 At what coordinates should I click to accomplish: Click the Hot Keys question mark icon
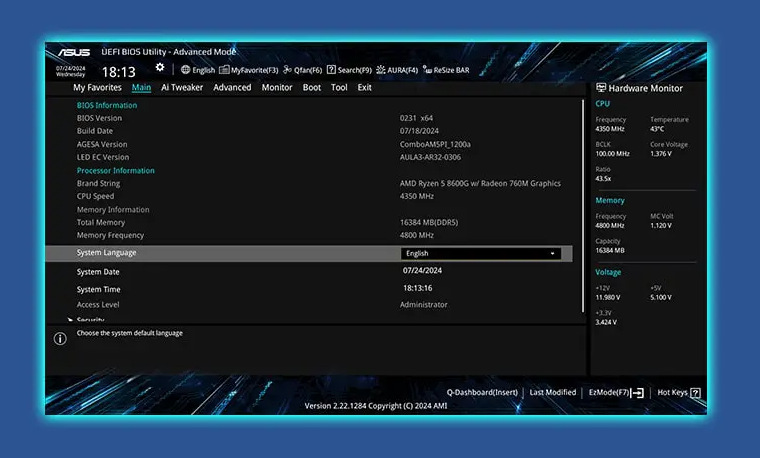tap(695, 393)
